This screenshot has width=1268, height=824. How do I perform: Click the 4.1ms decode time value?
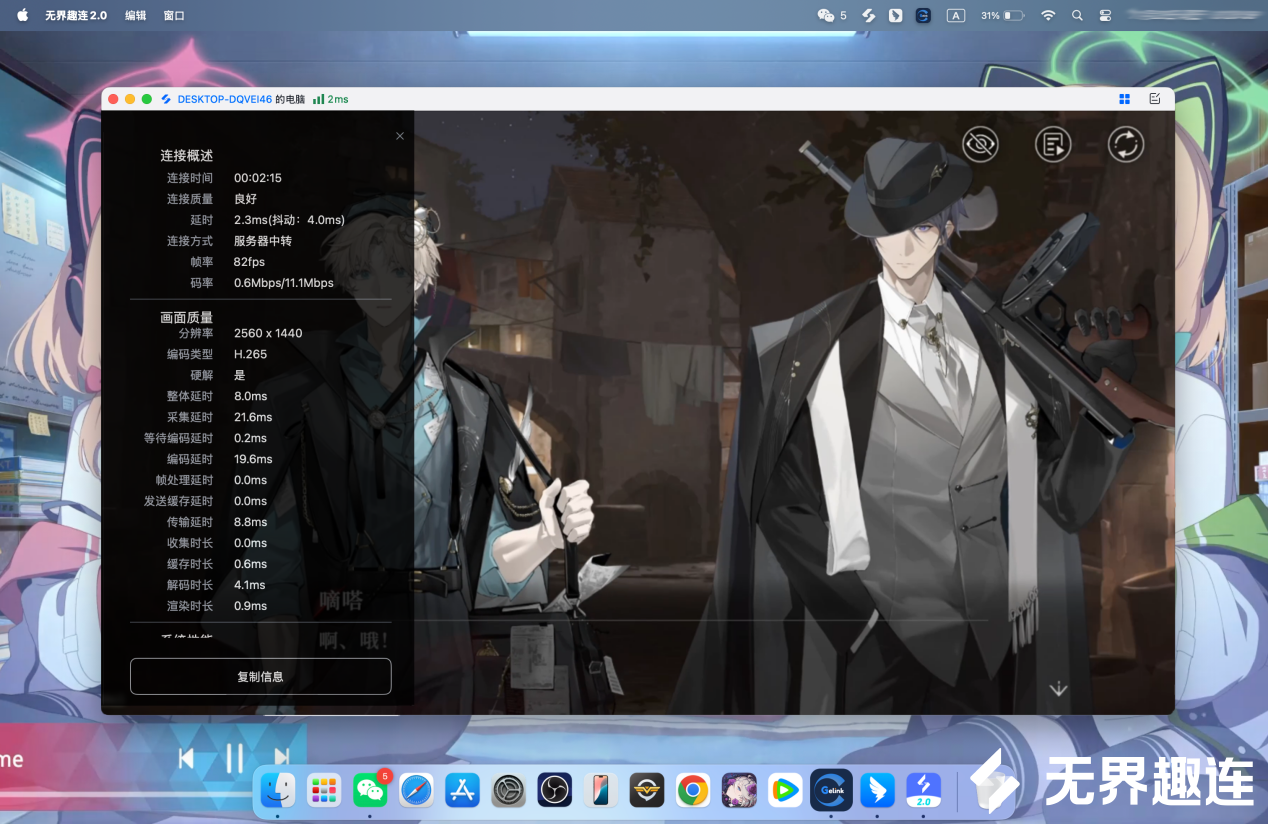(x=250, y=585)
